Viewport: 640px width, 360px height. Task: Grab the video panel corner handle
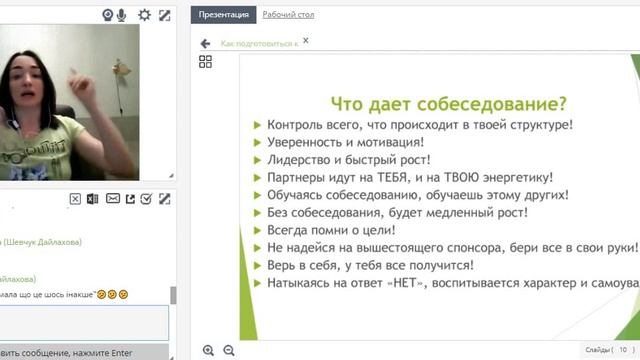point(171,176)
